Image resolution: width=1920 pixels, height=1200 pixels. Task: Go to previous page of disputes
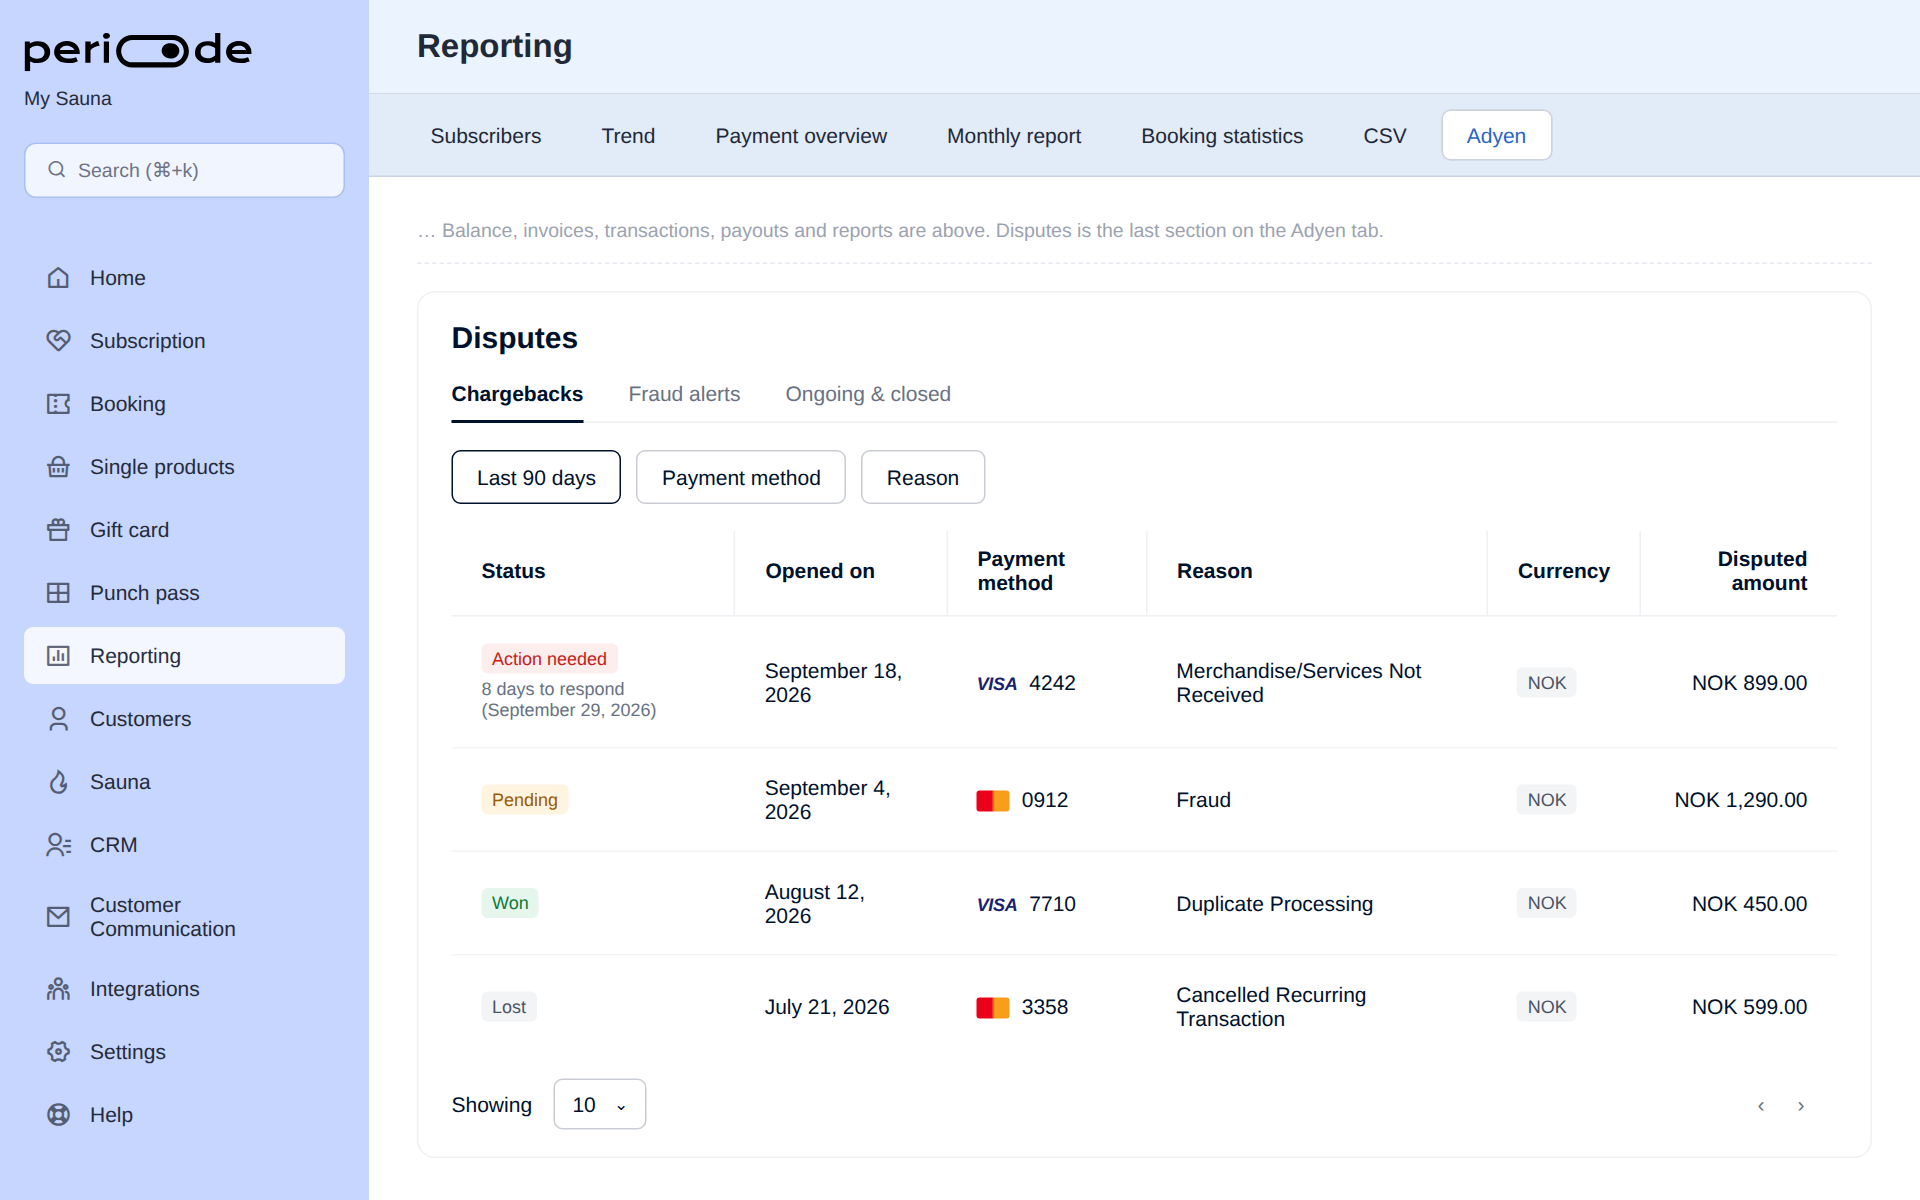click(1761, 1106)
